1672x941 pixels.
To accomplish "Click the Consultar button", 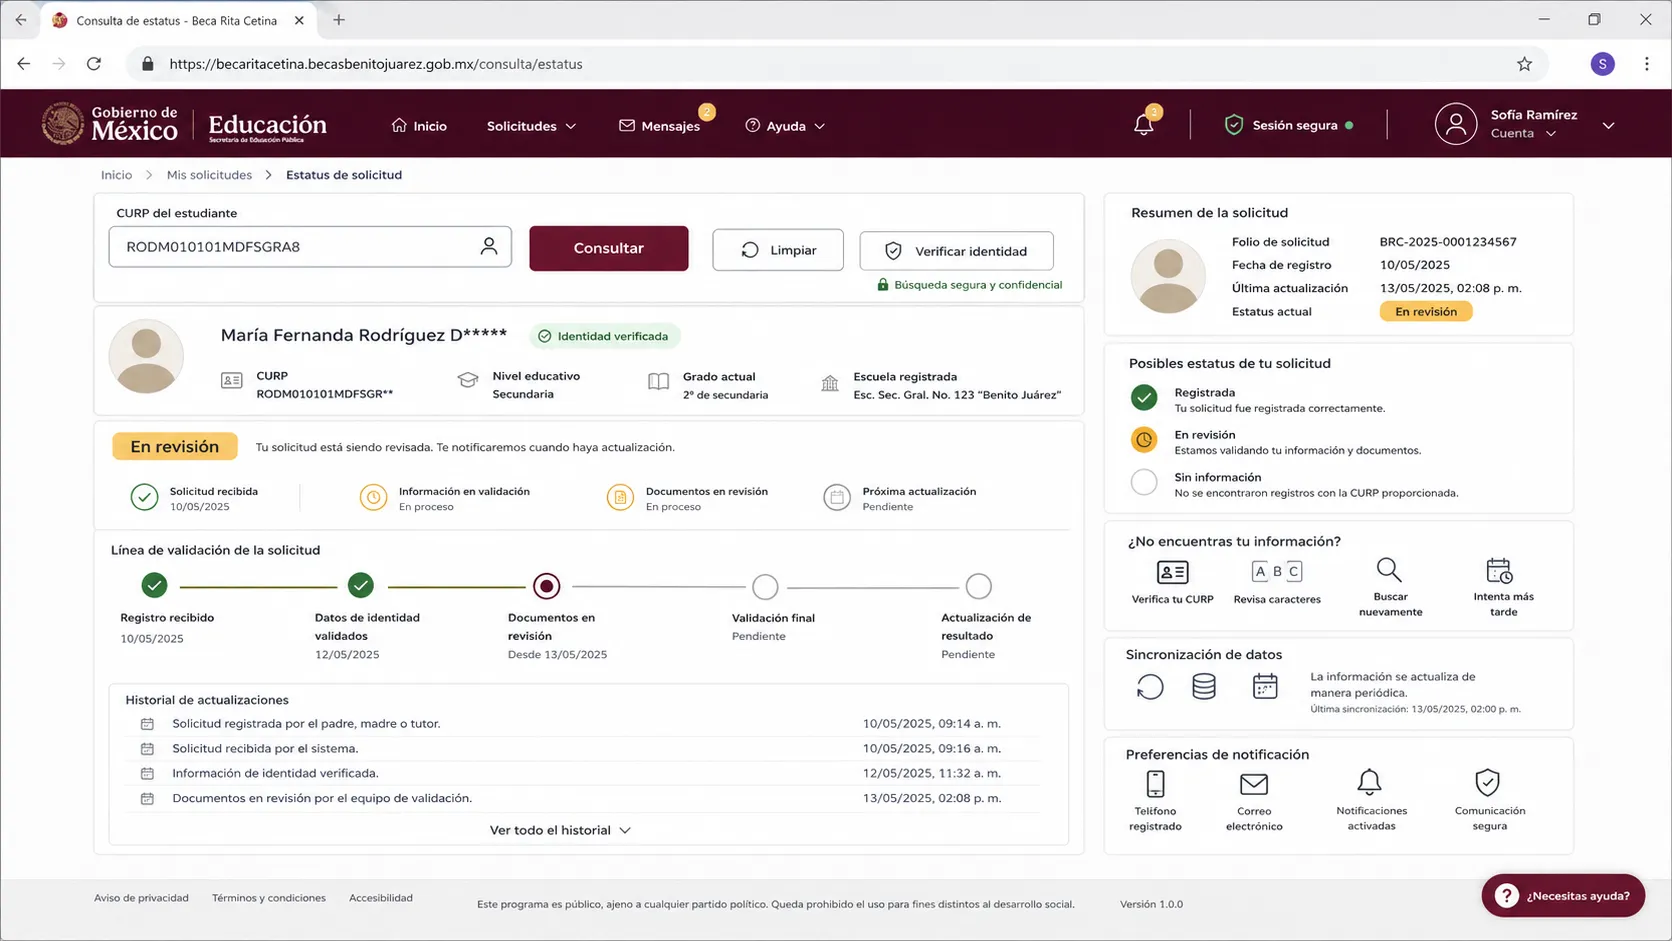I will coord(608,248).
